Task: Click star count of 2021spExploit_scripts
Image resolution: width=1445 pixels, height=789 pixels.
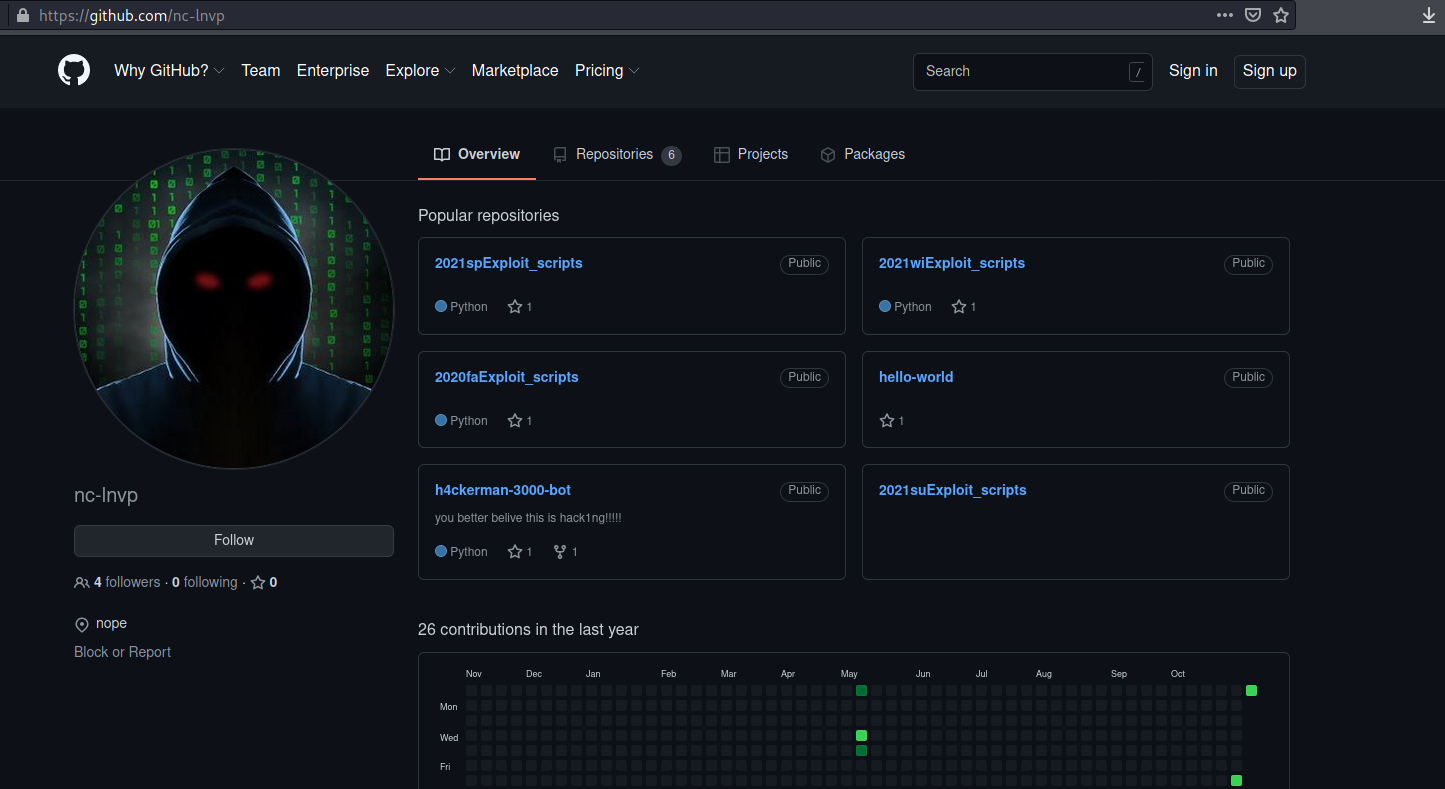Action: click(520, 307)
